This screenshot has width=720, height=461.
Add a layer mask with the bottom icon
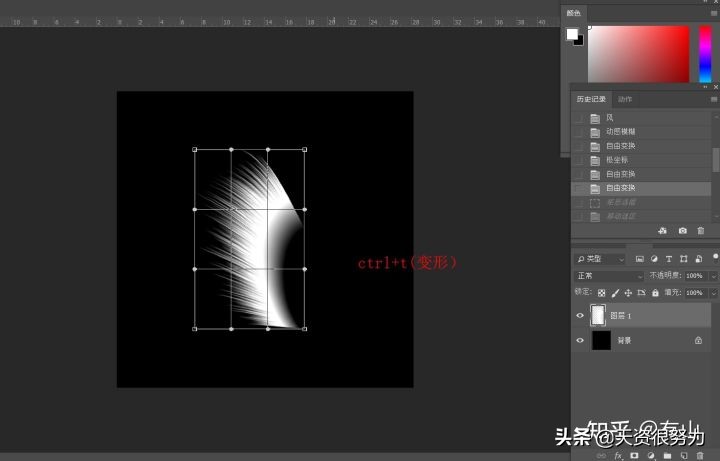634,455
